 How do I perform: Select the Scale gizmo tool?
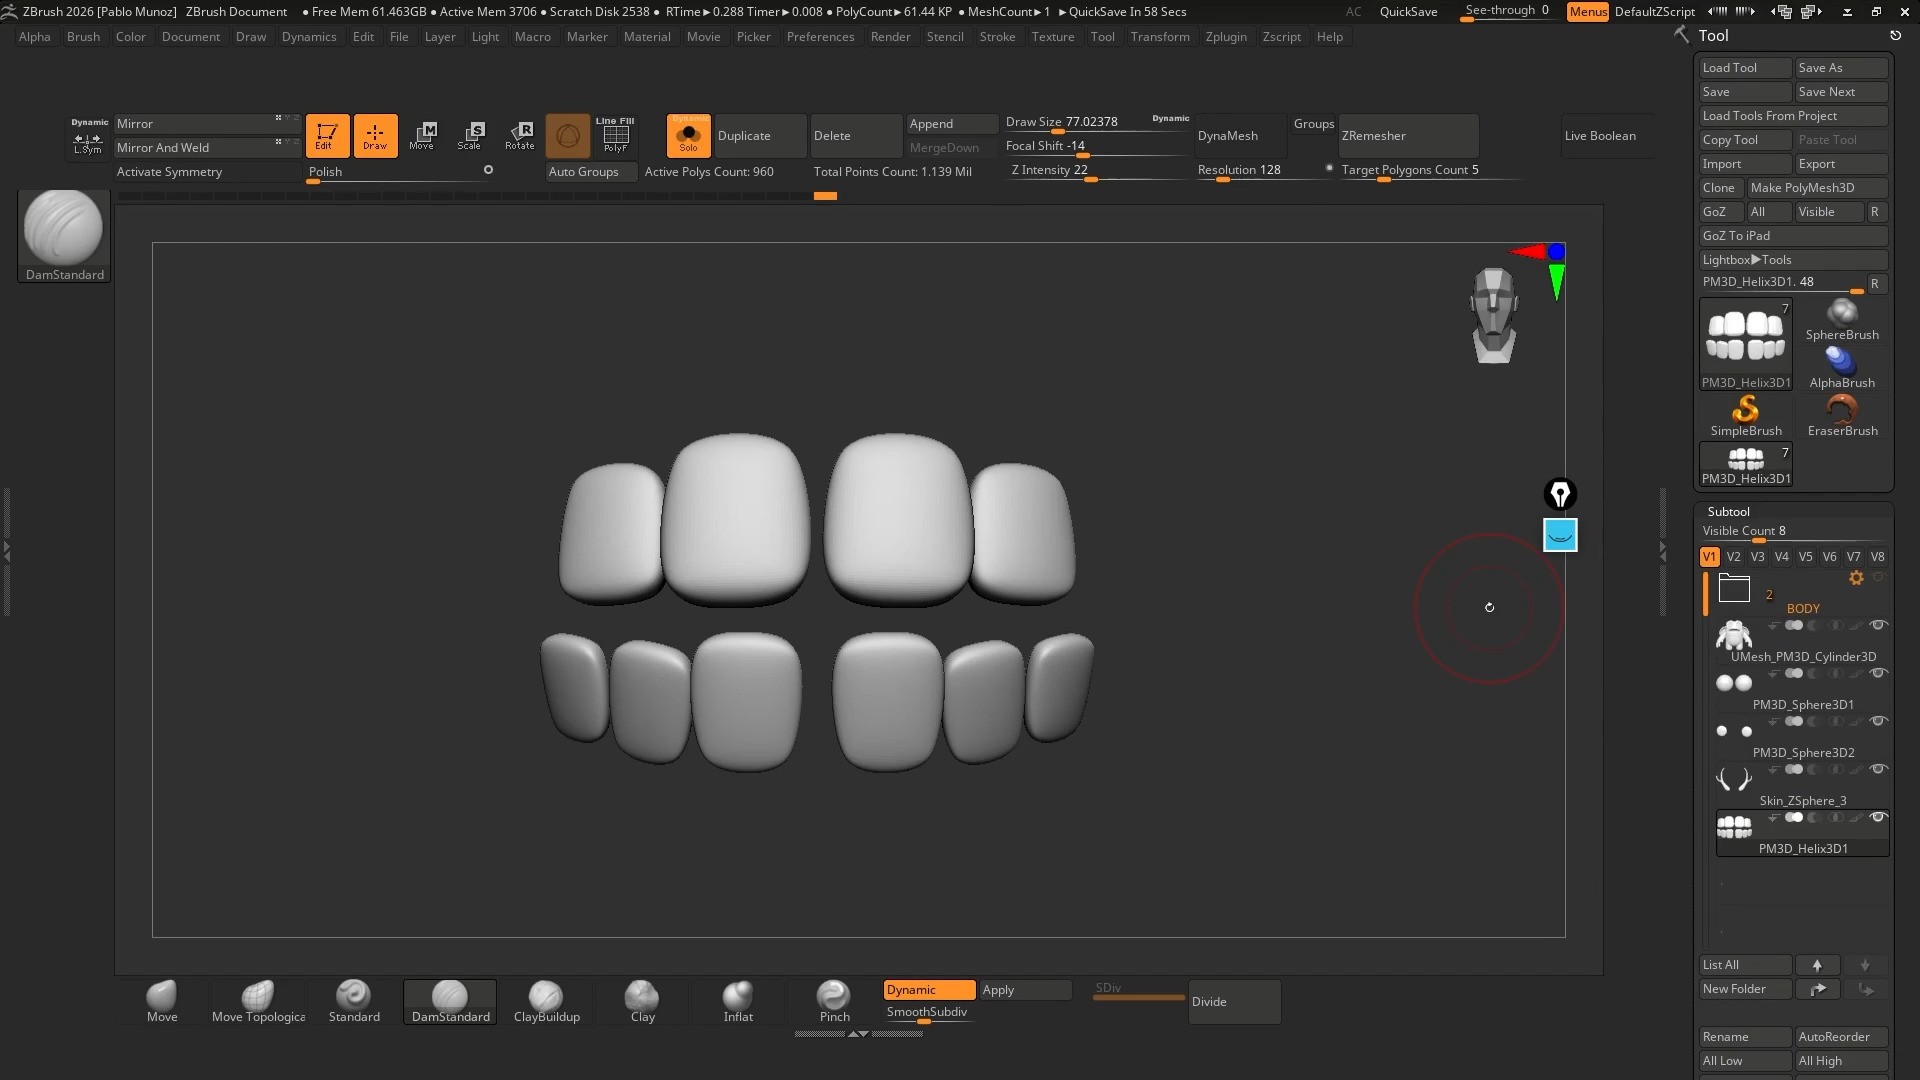(x=469, y=135)
